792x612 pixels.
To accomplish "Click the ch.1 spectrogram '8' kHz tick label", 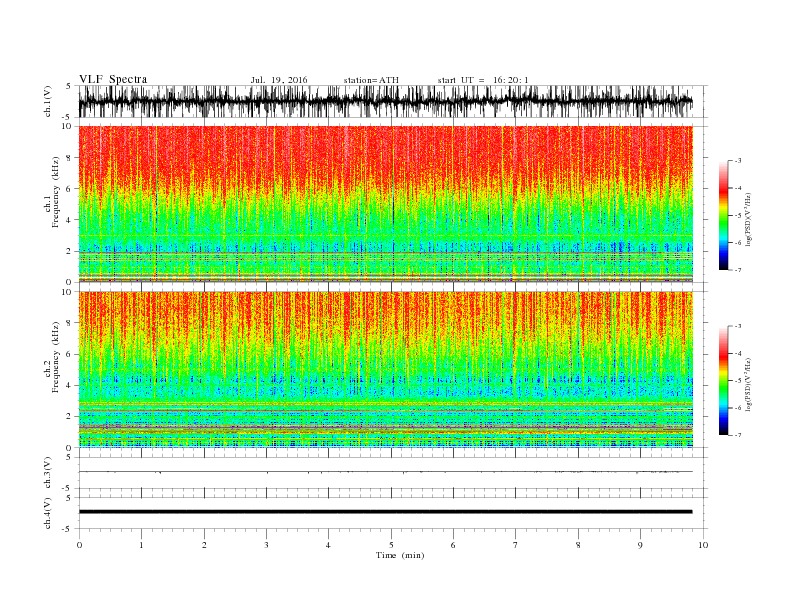I will tap(69, 158).
